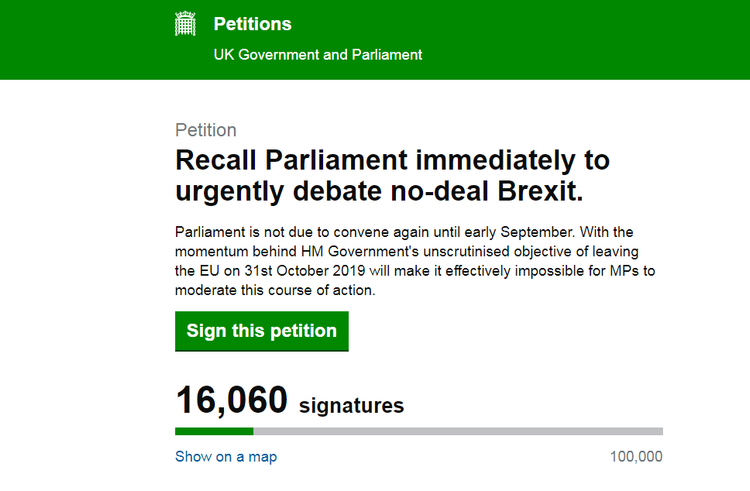This screenshot has height=491, width=750.
Task: Click an empty area of the green header banner
Action: [574, 38]
